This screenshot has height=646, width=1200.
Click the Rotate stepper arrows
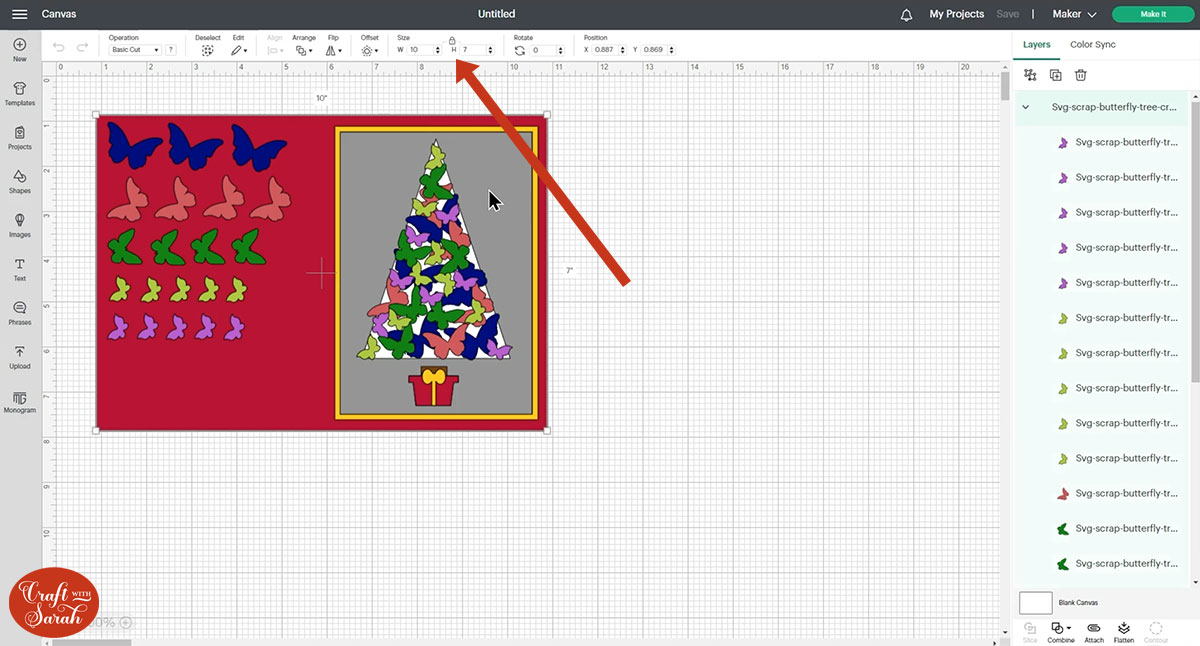coord(562,50)
